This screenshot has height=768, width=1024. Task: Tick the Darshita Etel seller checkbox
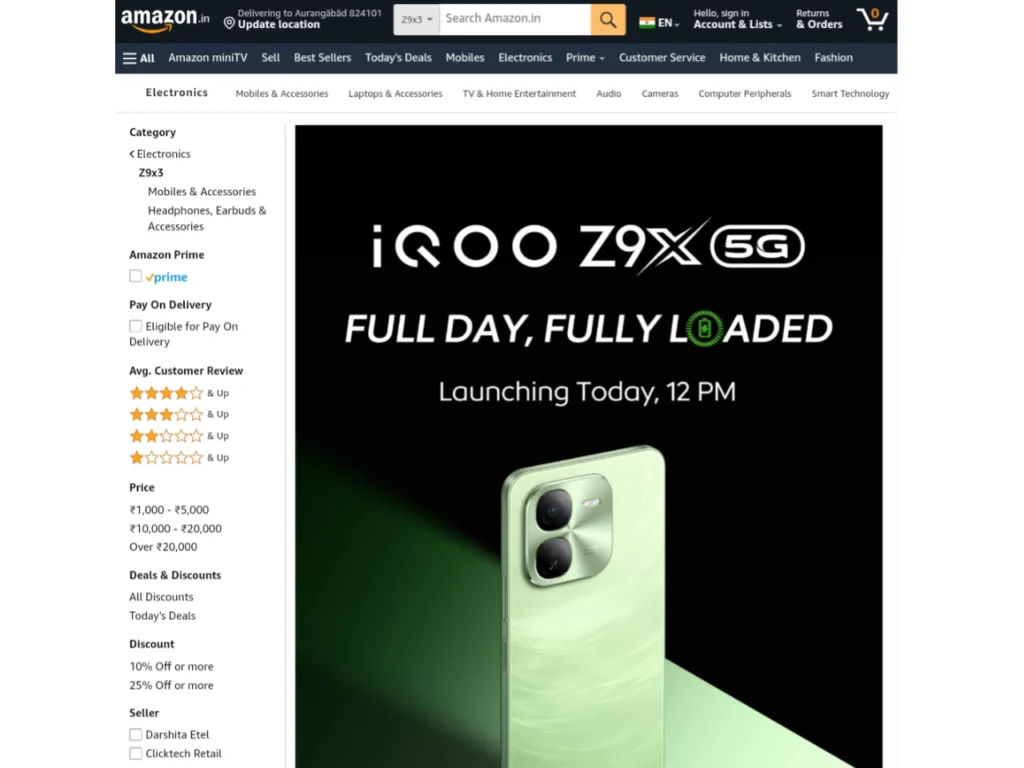(x=135, y=734)
